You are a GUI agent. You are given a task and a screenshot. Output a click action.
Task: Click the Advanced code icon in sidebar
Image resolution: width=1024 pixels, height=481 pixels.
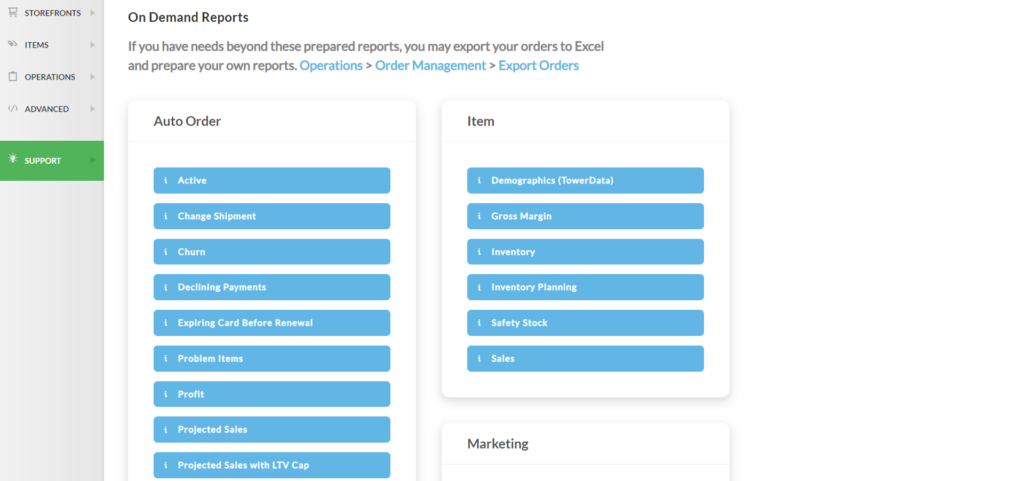coord(12,108)
